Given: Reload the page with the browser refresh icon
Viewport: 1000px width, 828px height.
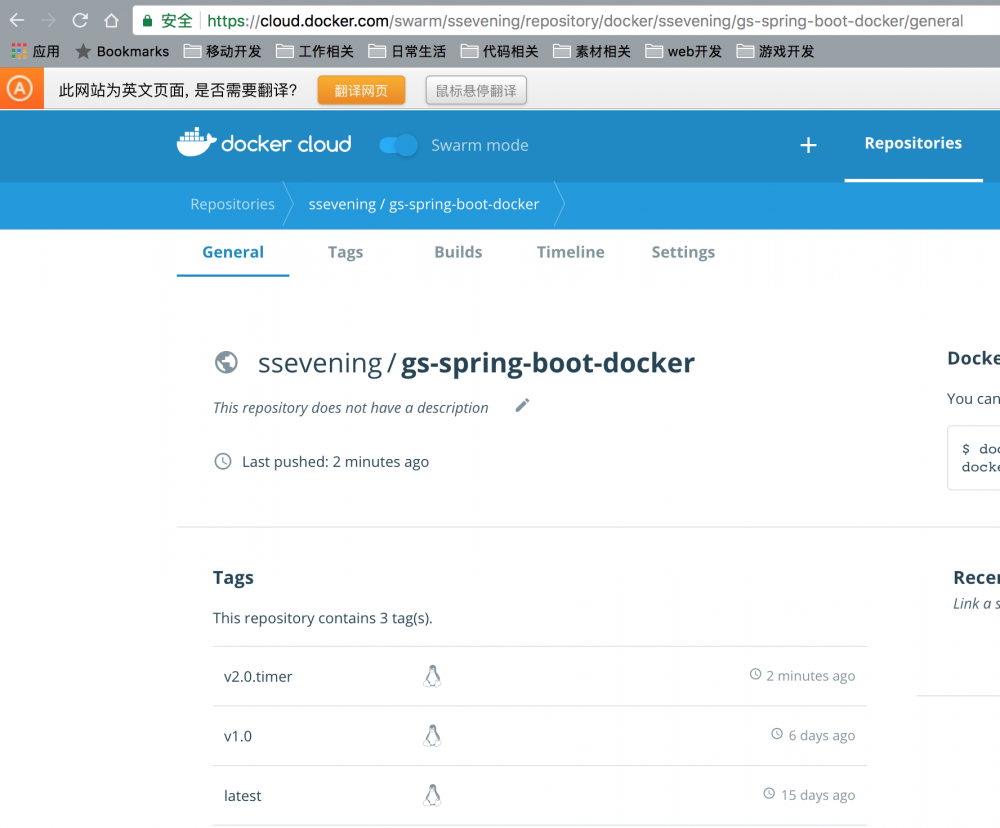Looking at the screenshot, I should pos(80,19).
